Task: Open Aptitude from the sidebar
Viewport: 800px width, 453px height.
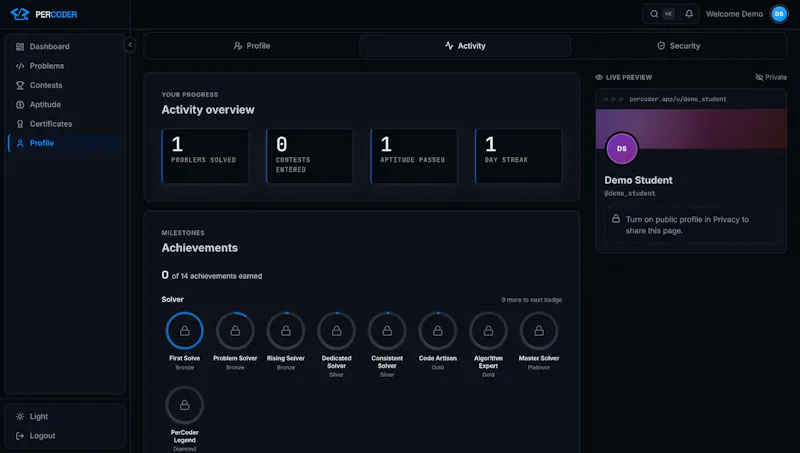Action: click(x=66, y=105)
